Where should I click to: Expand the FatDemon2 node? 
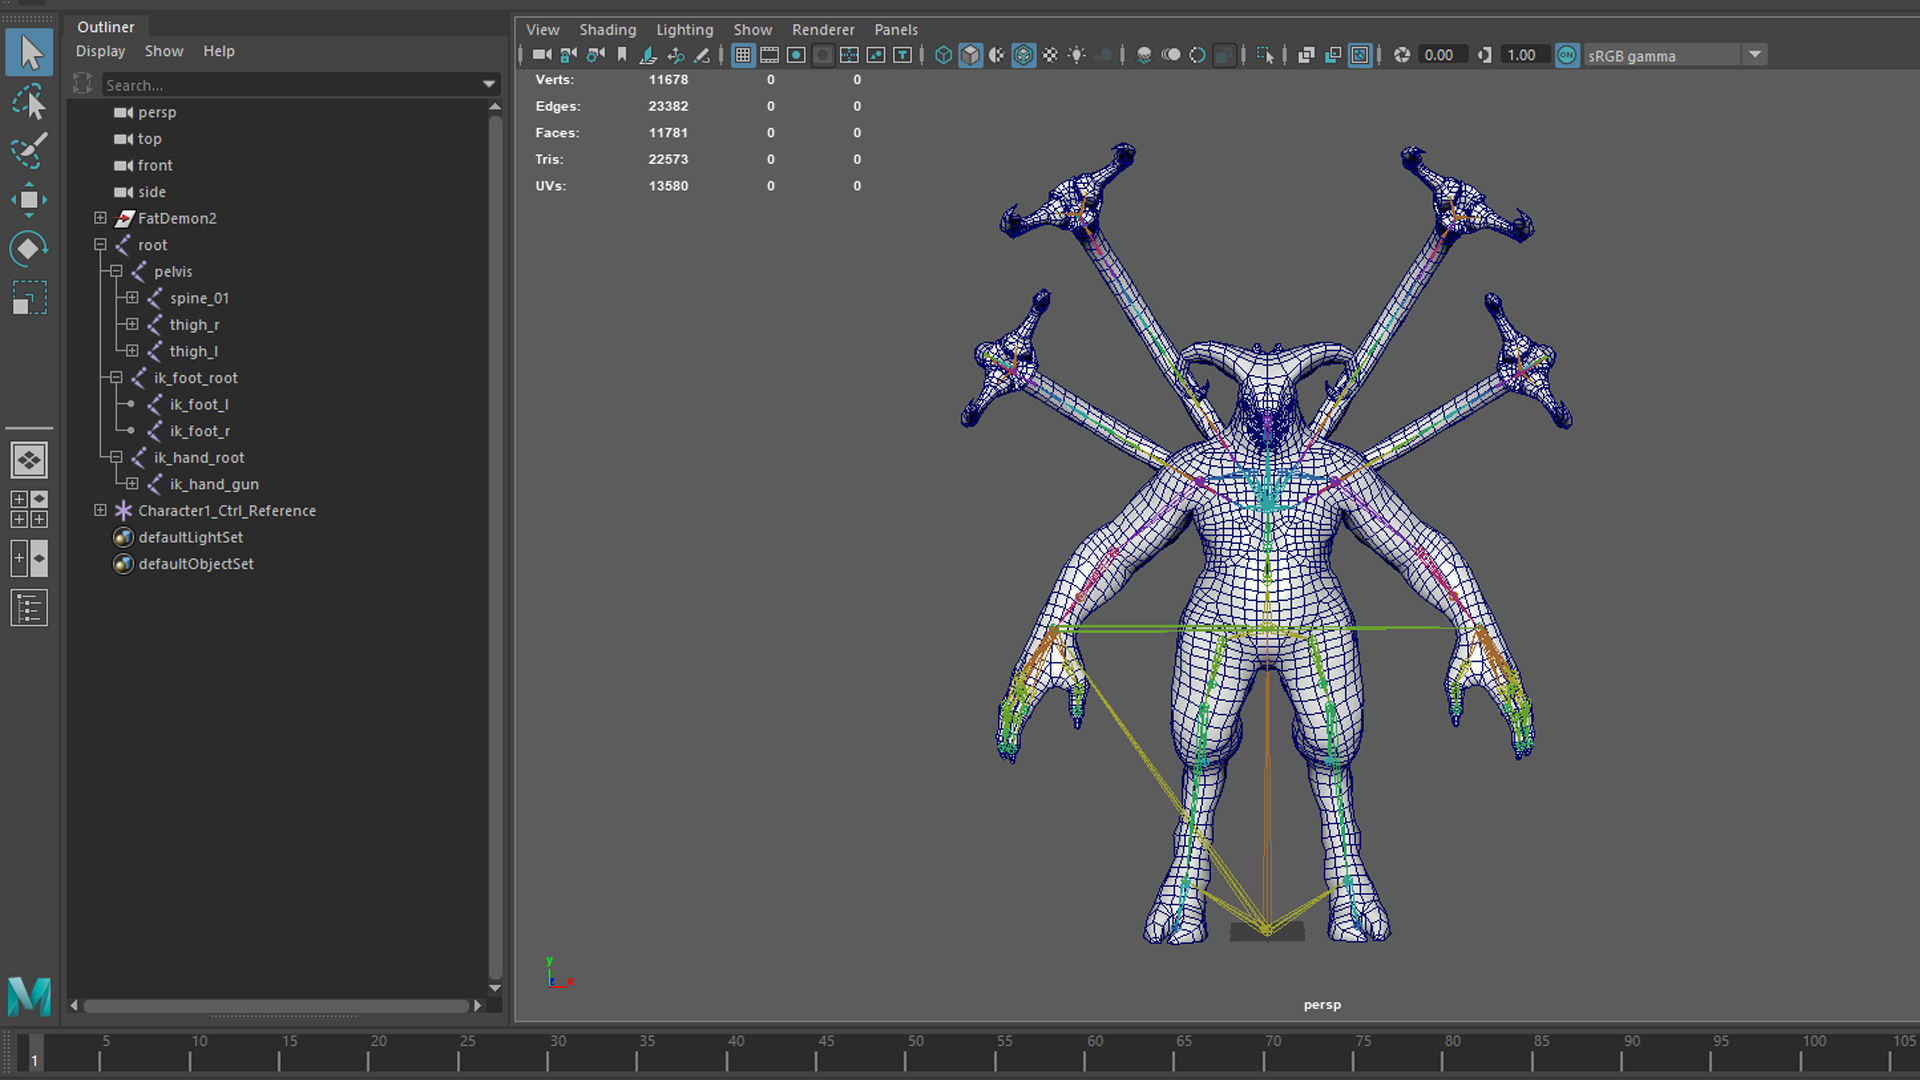pyautogui.click(x=100, y=218)
